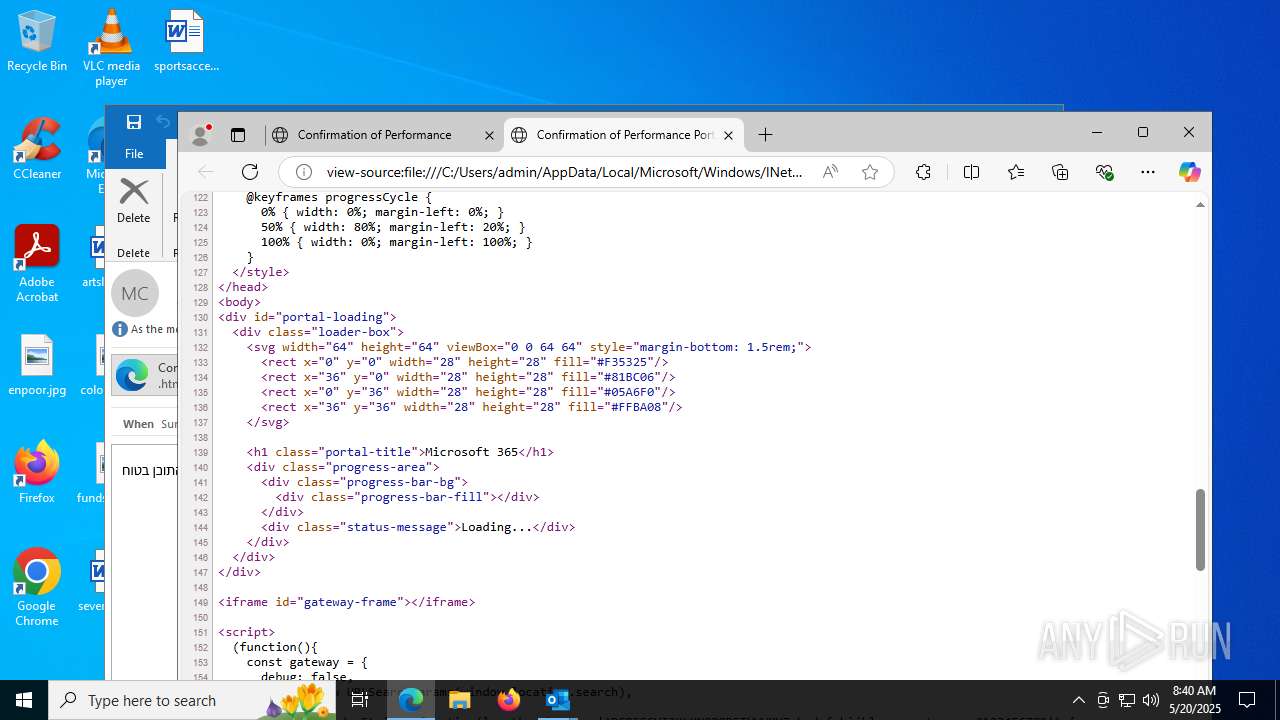This screenshot has width=1280, height=720.
Task: Refresh the view-source page
Action: coord(250,172)
